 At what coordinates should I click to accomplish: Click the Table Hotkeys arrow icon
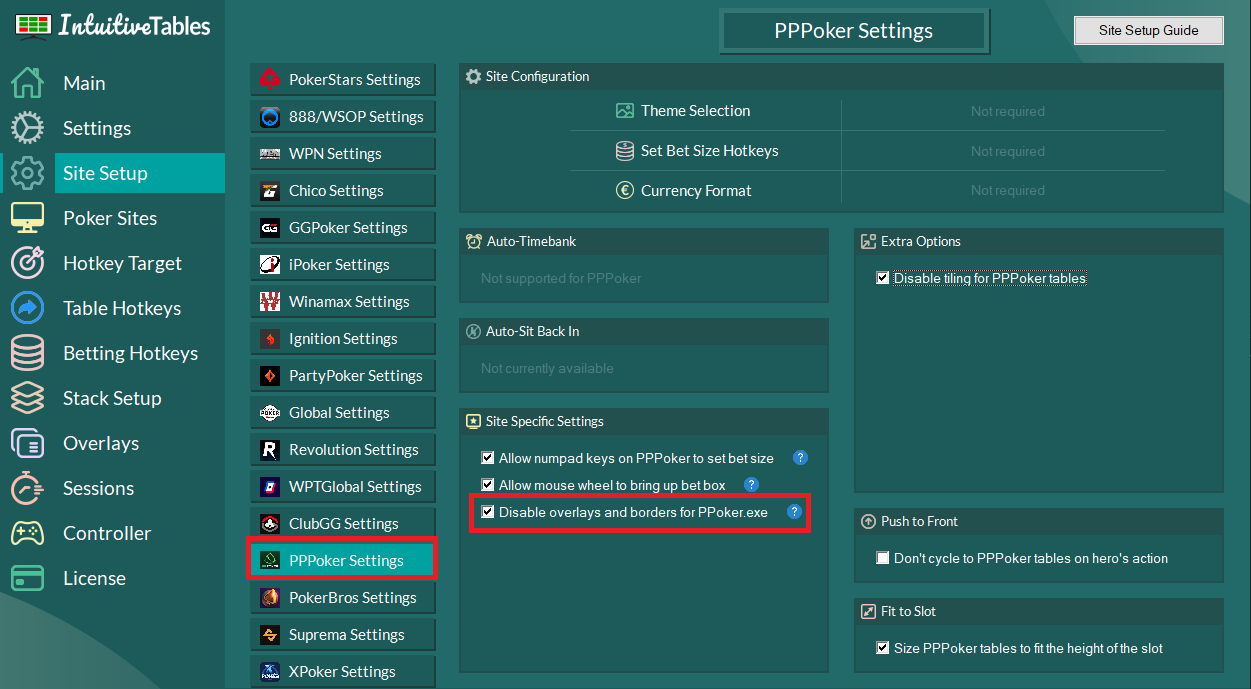[x=27, y=308]
